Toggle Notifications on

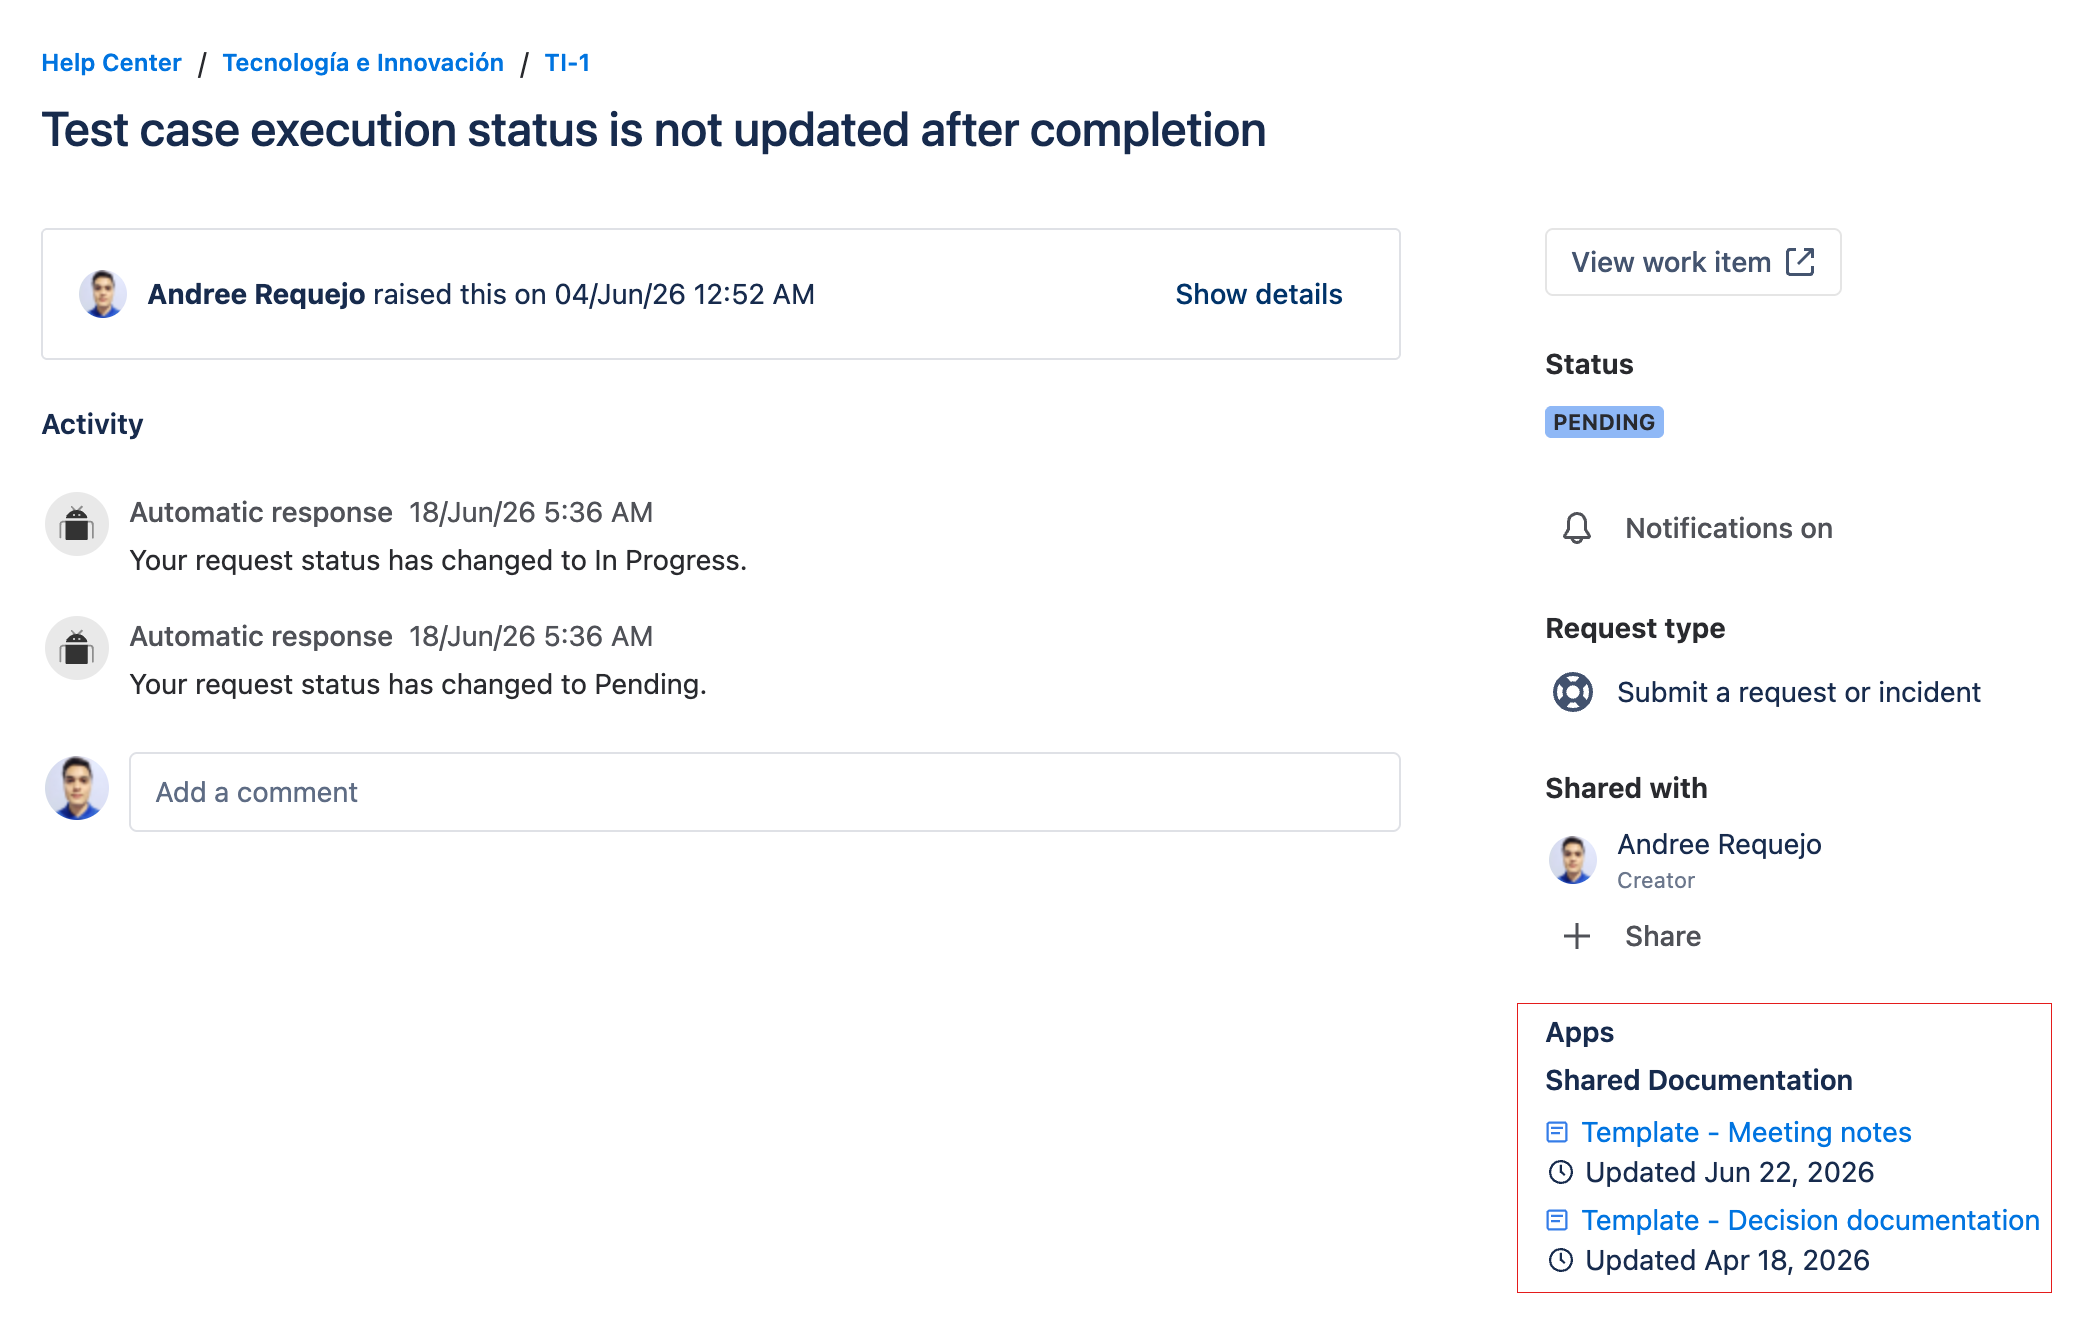(1697, 528)
